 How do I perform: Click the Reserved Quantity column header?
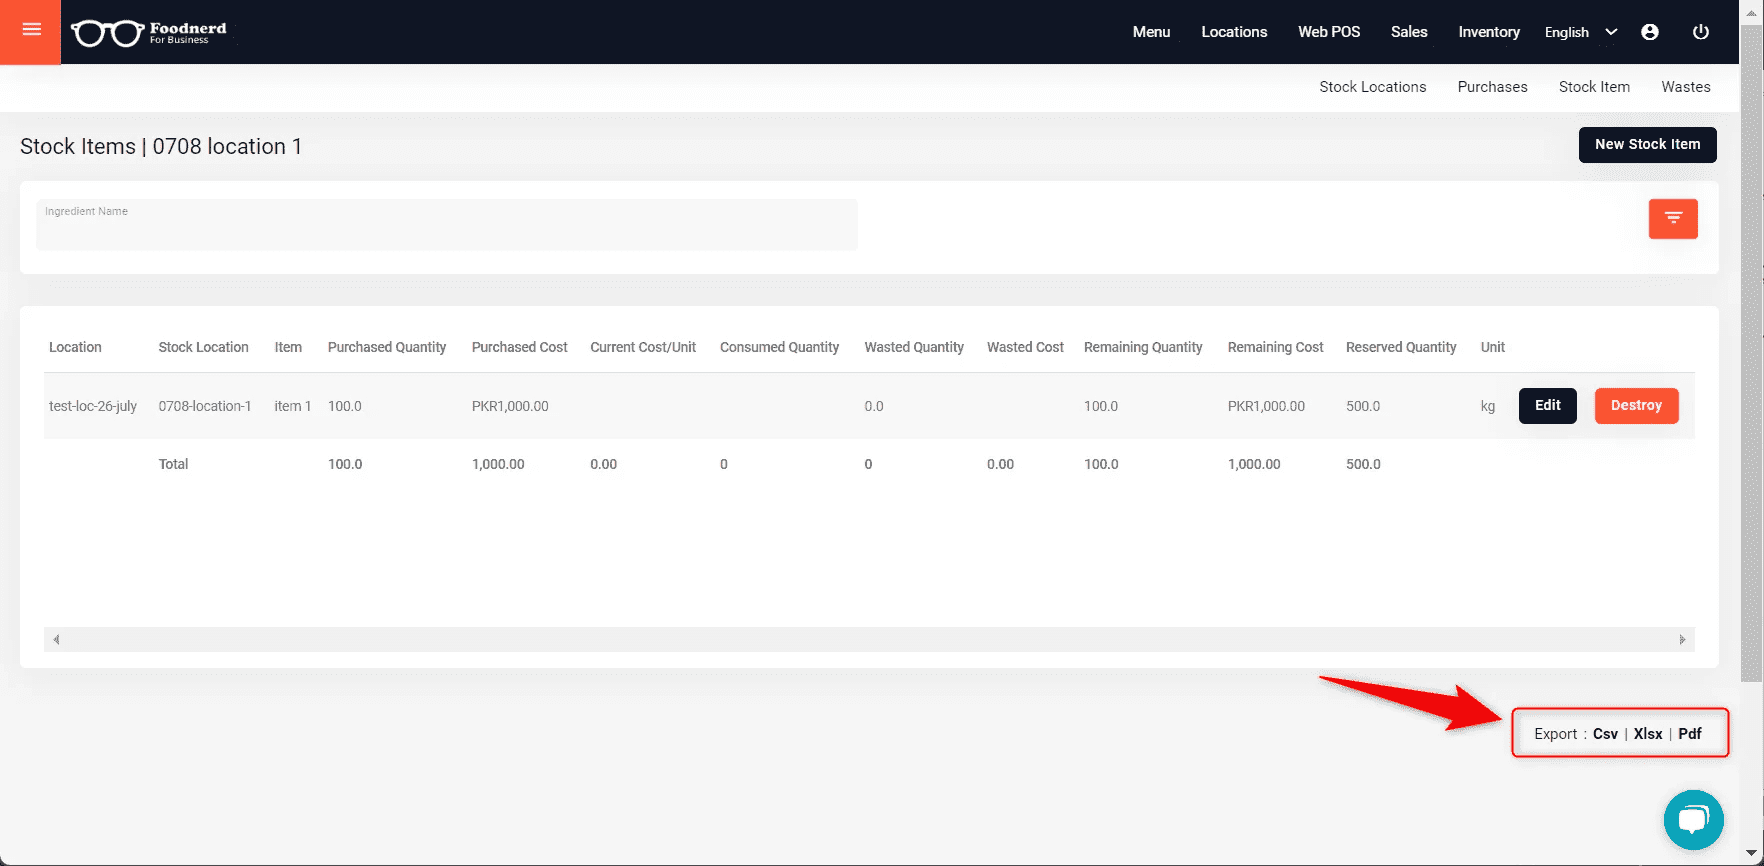point(1401,347)
